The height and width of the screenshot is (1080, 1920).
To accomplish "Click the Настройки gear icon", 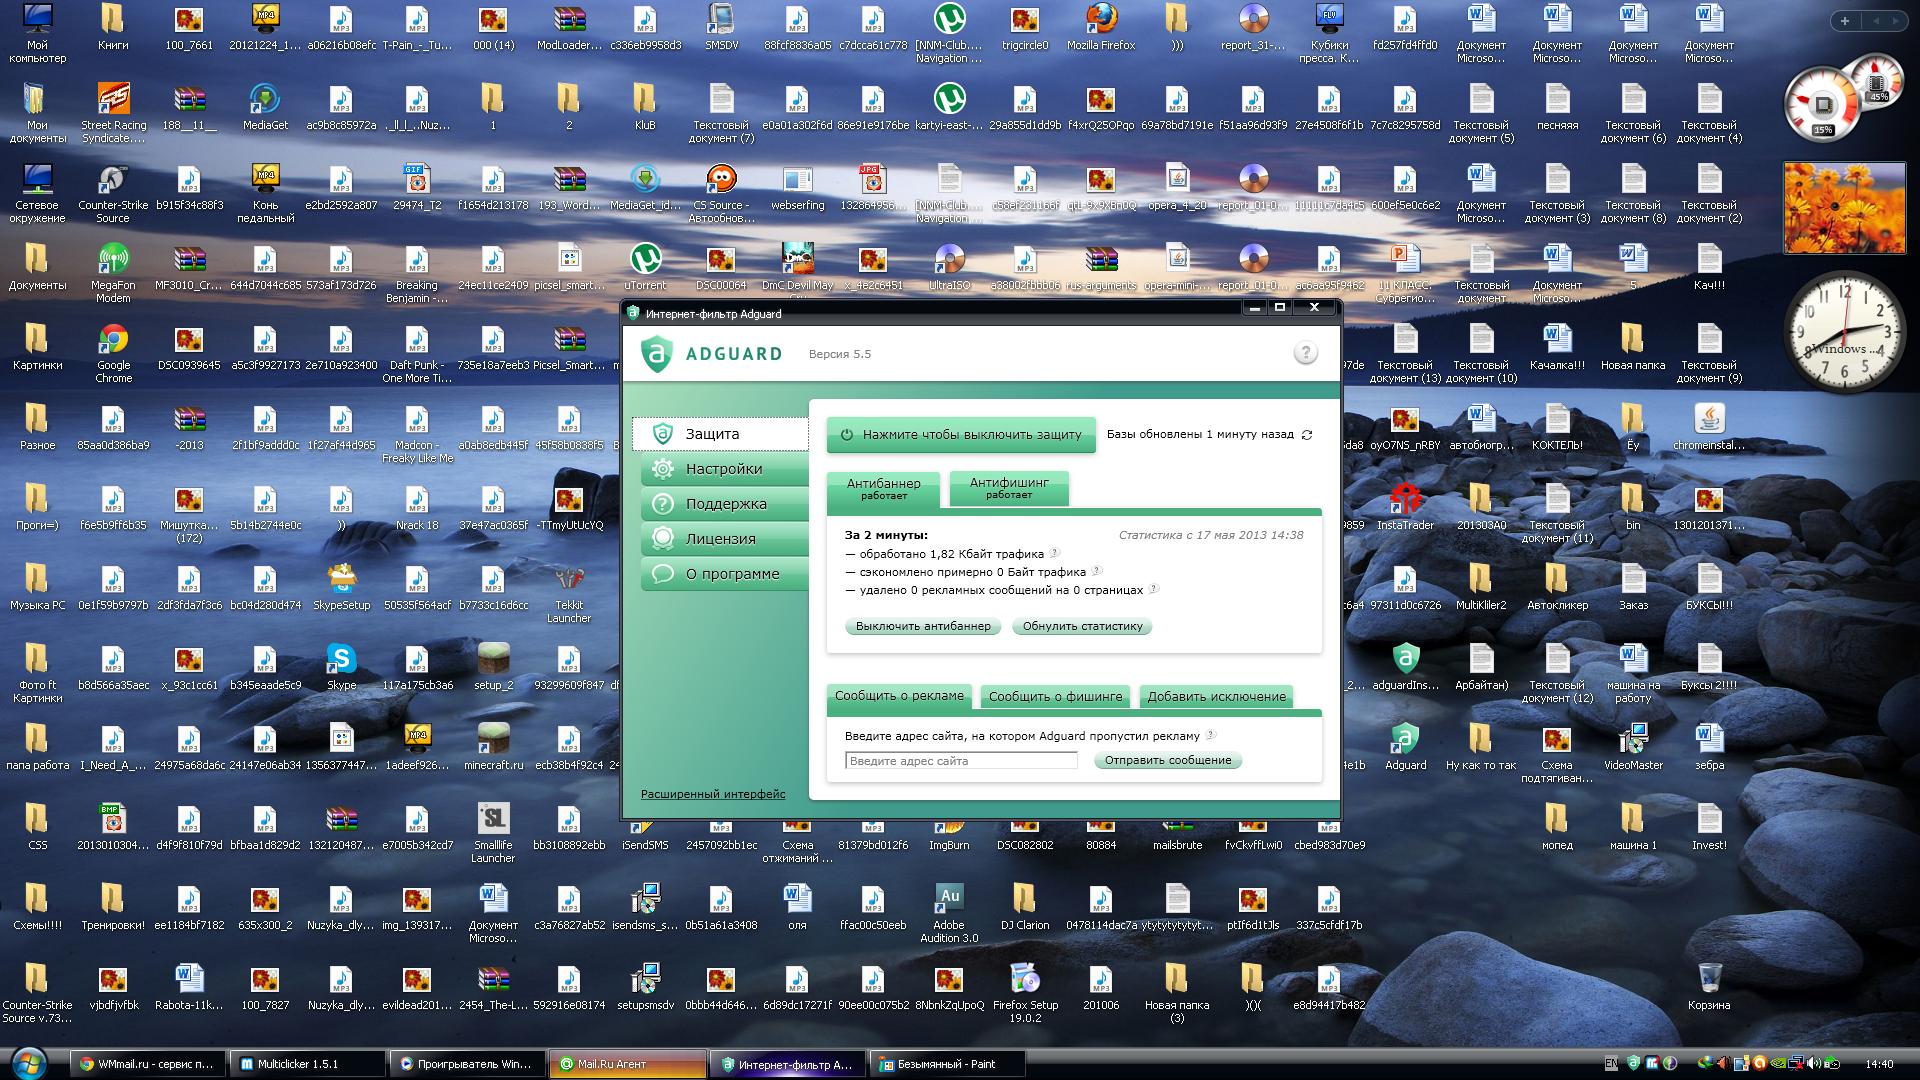I will 662,469.
